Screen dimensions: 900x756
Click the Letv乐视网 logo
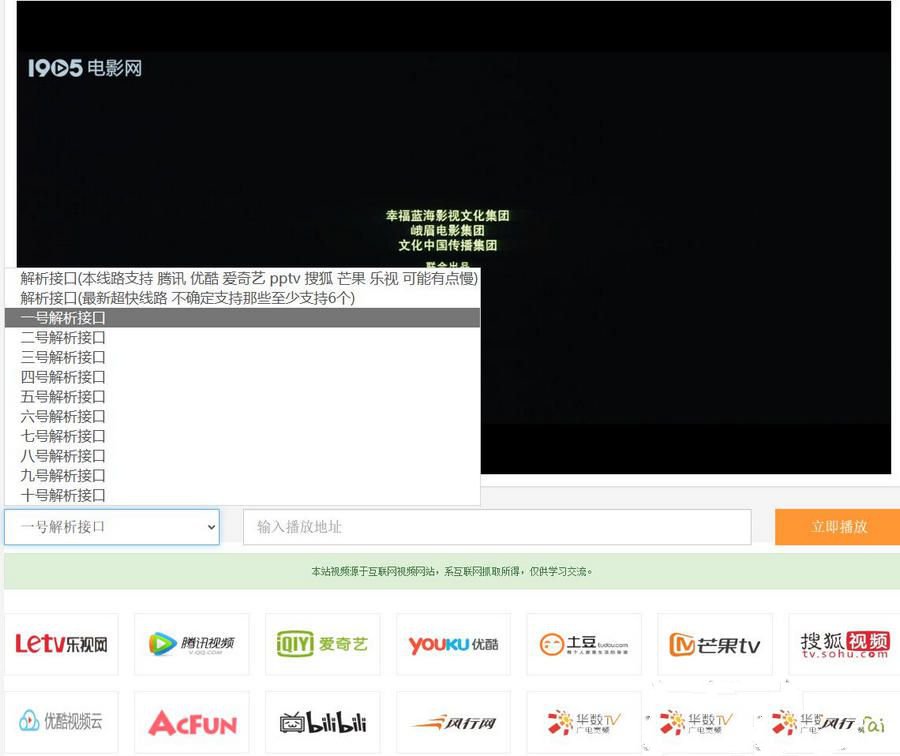[x=63, y=643]
